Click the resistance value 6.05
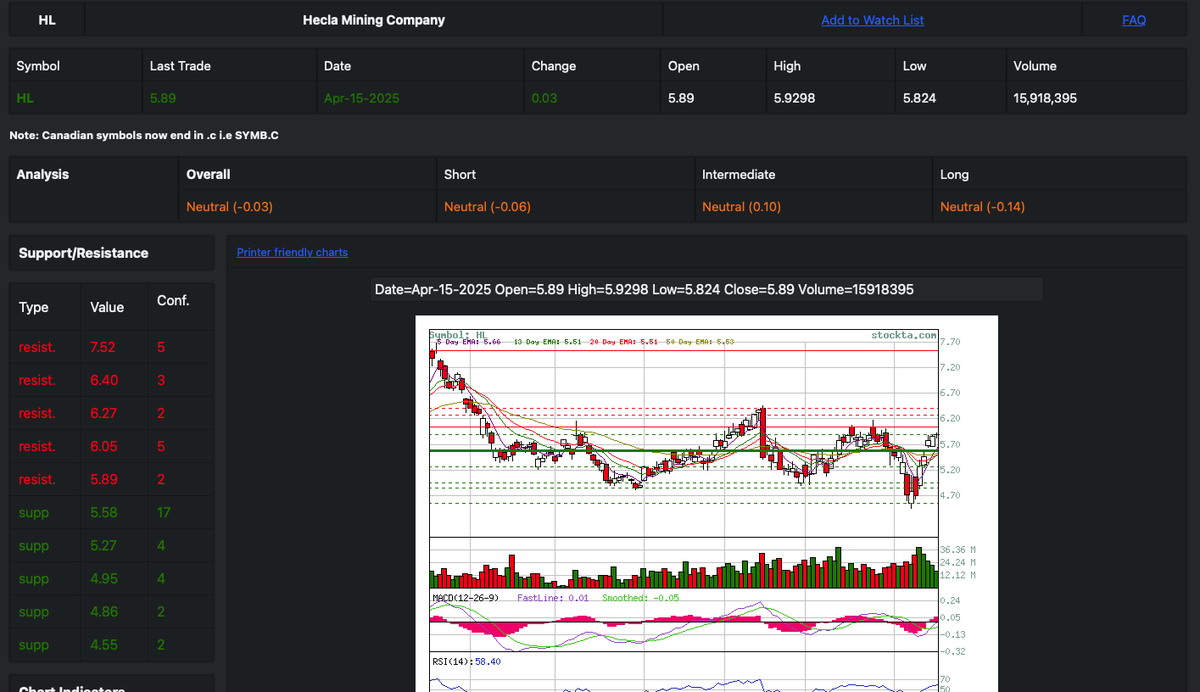 coord(103,446)
